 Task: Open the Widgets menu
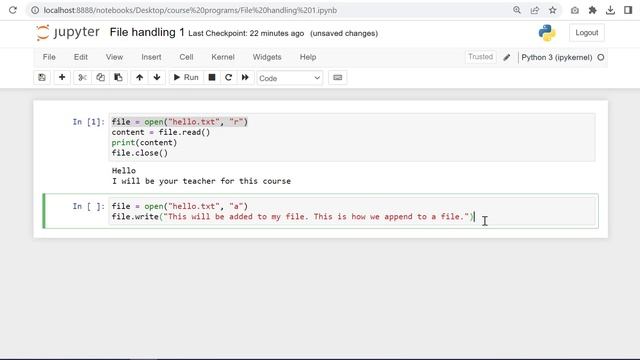coord(267,57)
